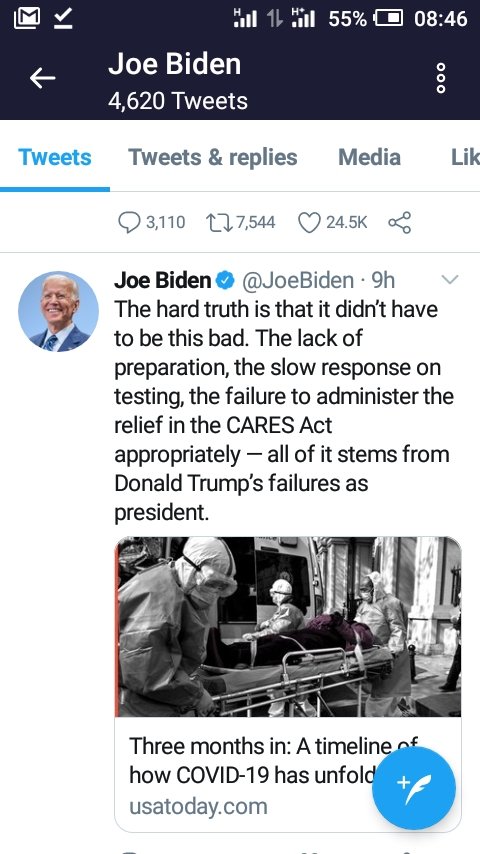Switch to Tweets & replies tab

213,157
